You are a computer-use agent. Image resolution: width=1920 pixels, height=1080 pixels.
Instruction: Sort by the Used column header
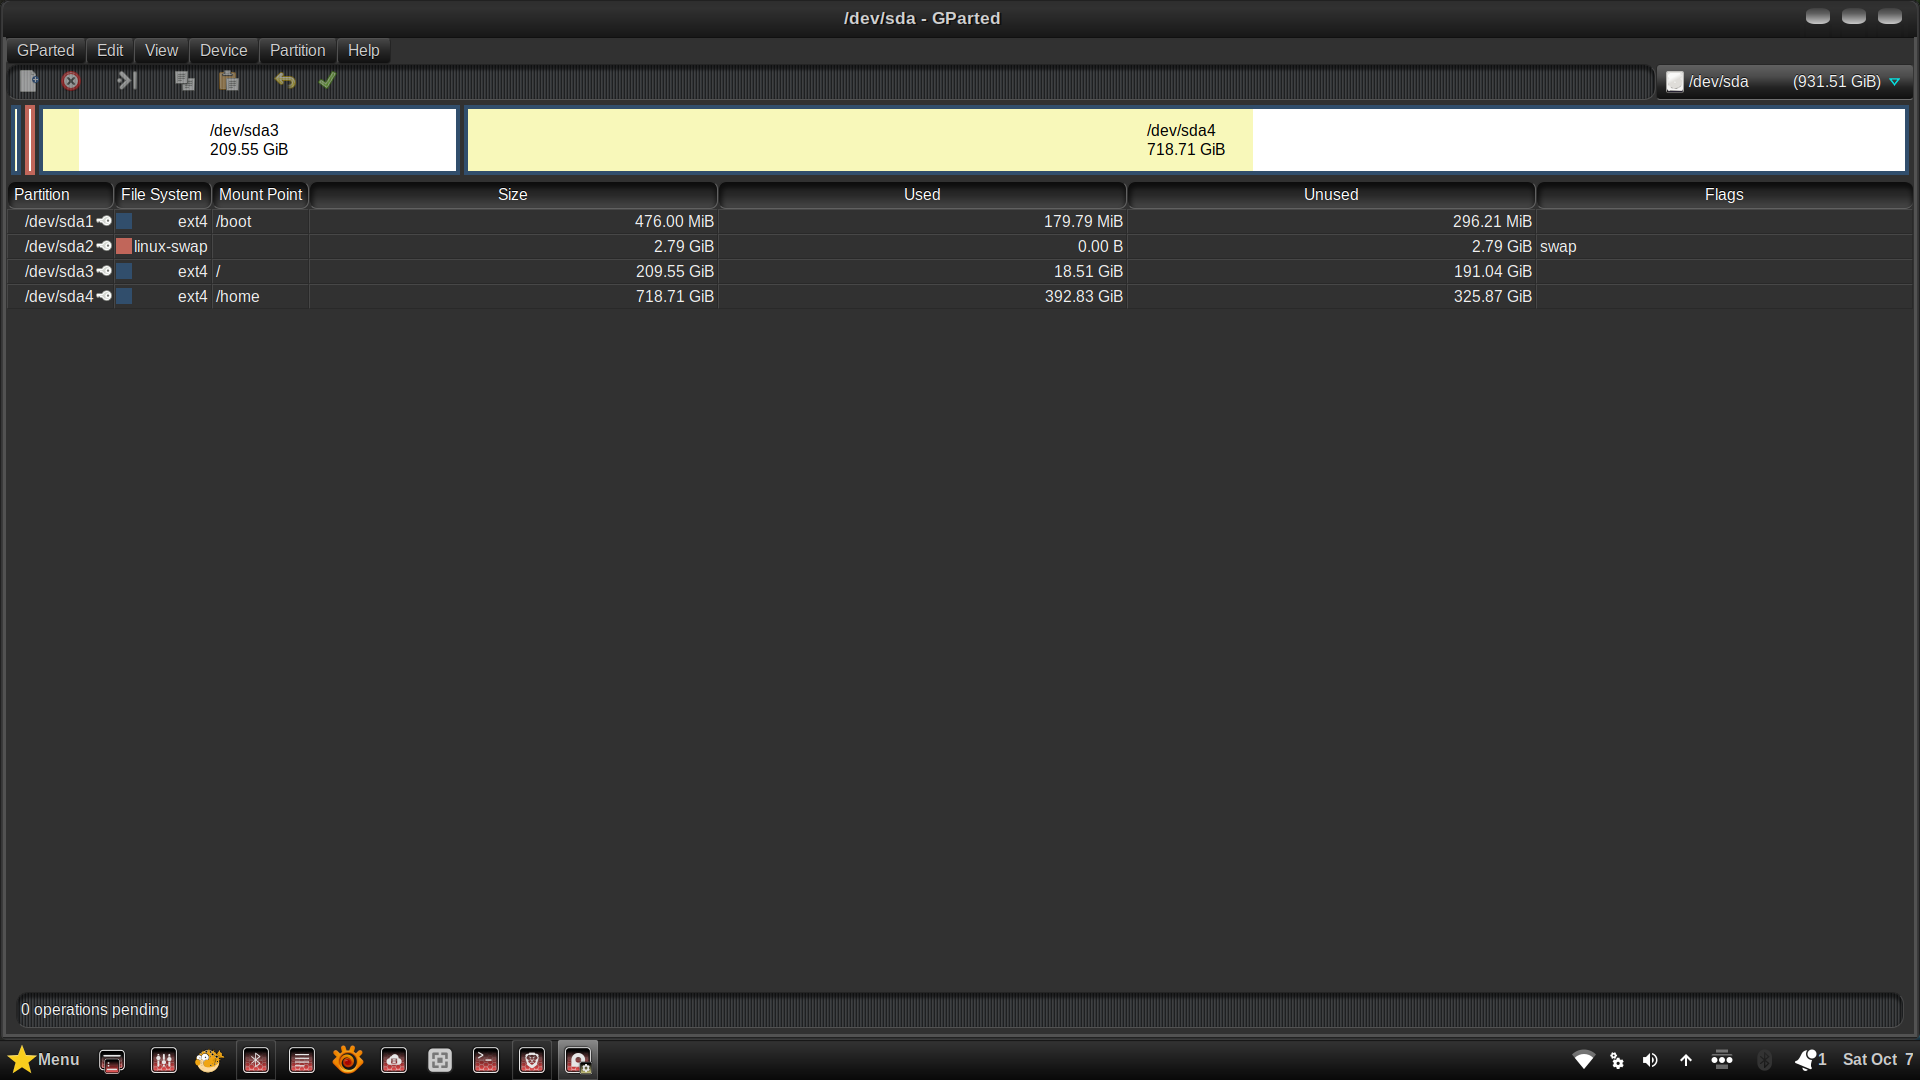pos(922,195)
